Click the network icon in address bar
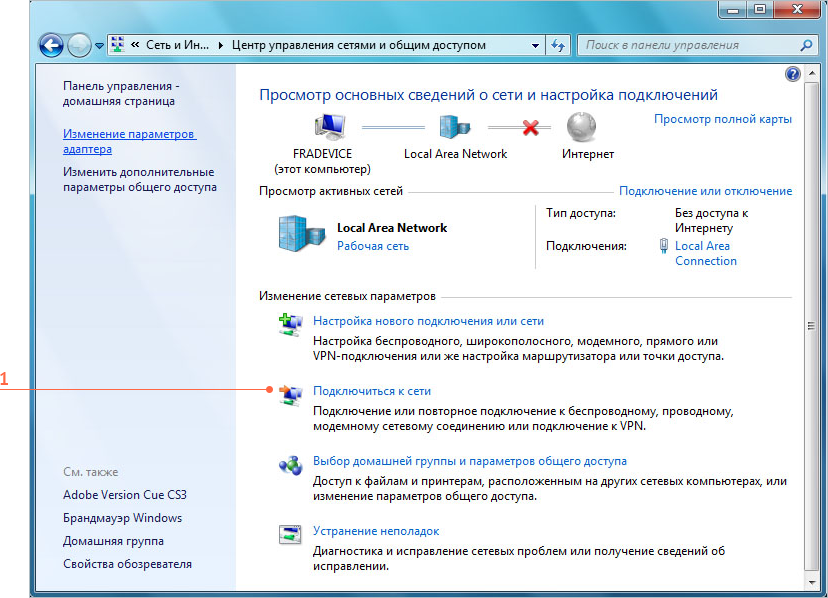 point(118,45)
